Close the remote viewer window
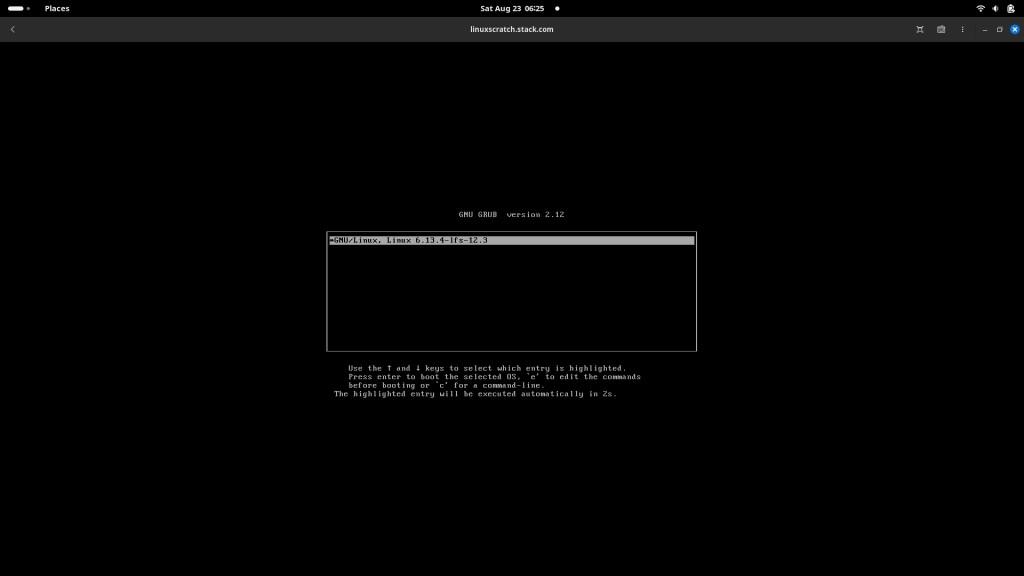 coord(1014,29)
